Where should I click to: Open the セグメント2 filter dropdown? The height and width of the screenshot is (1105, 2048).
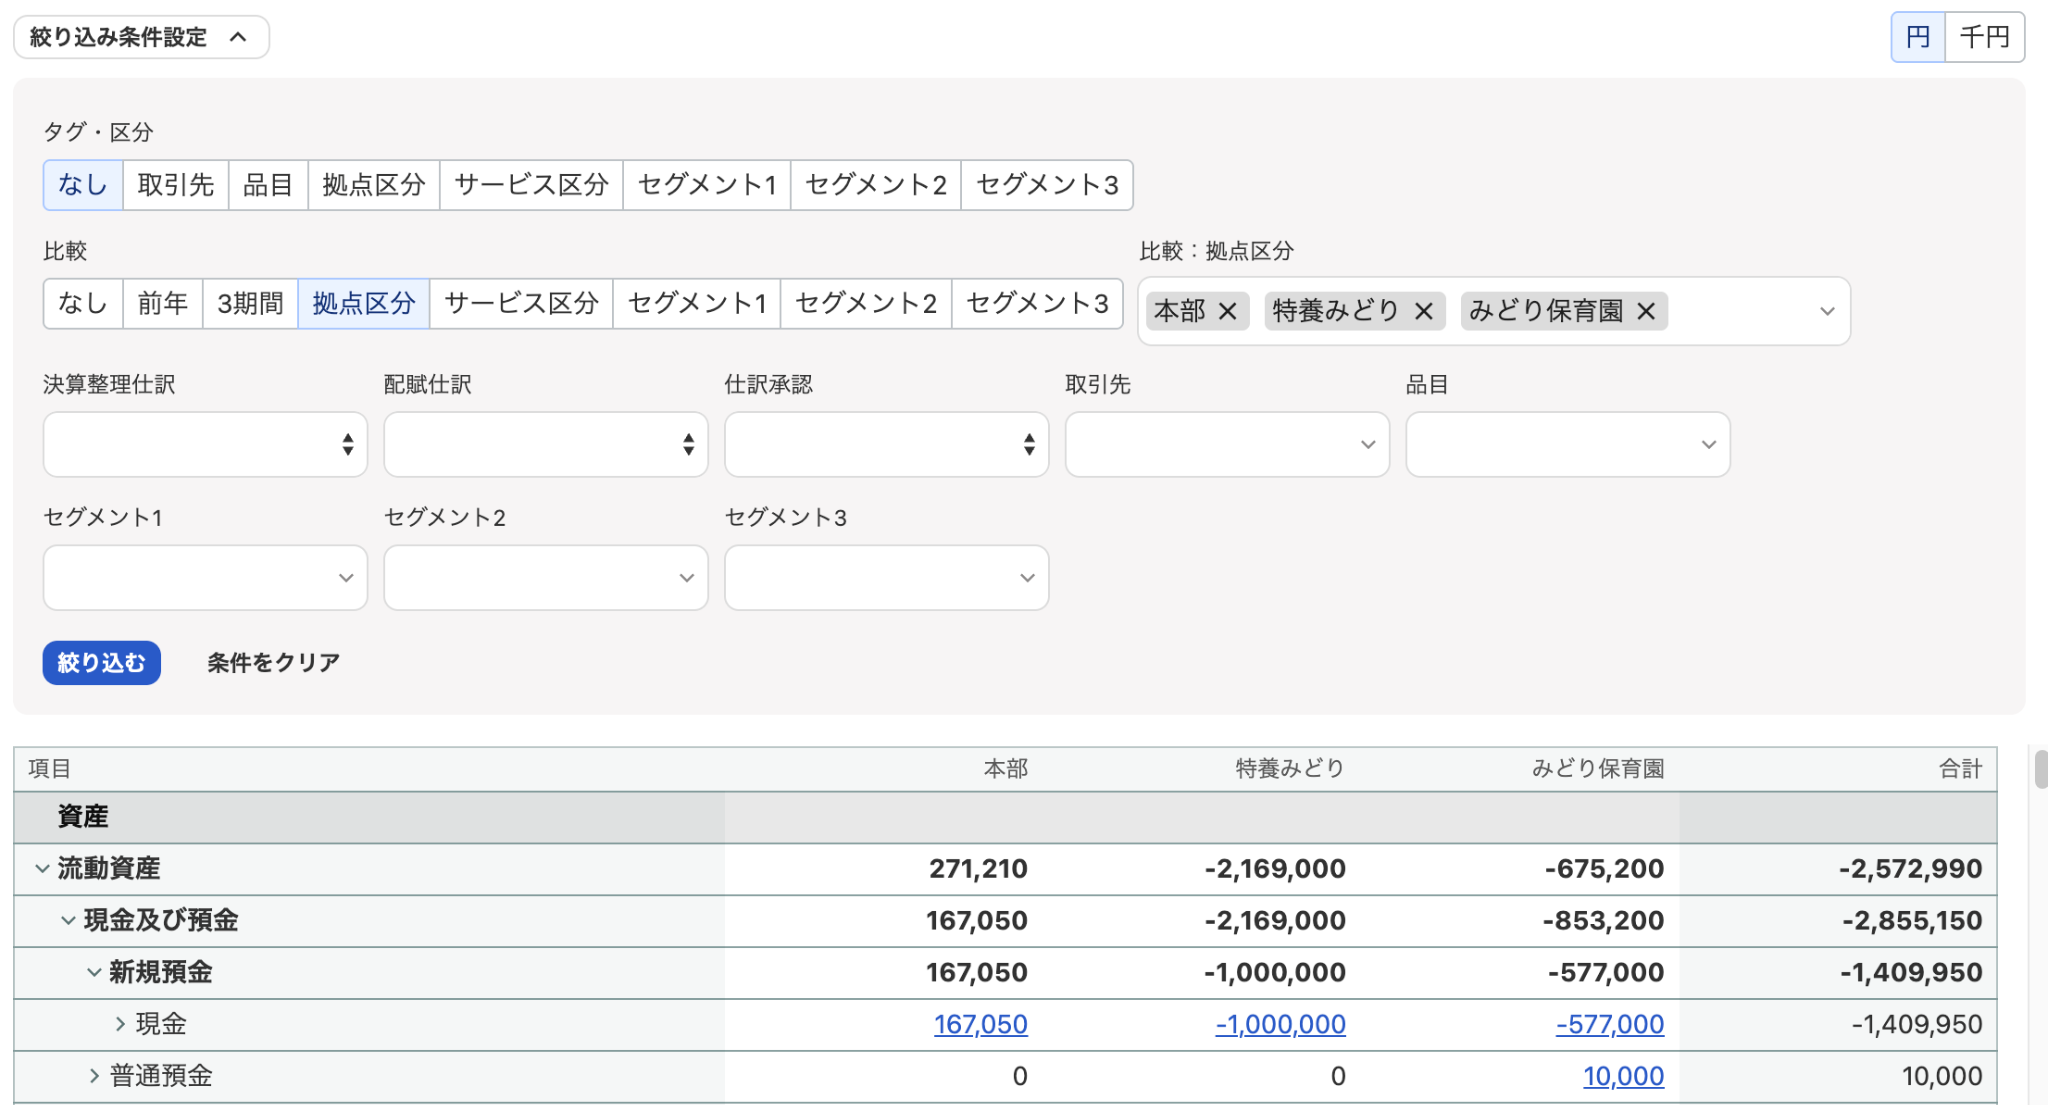coord(546,578)
